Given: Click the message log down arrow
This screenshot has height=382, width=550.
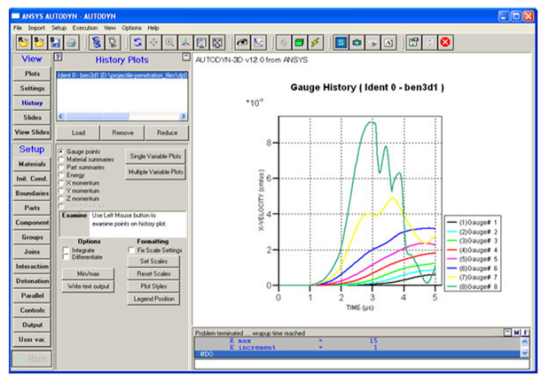Looking at the screenshot, I should coord(524,353).
